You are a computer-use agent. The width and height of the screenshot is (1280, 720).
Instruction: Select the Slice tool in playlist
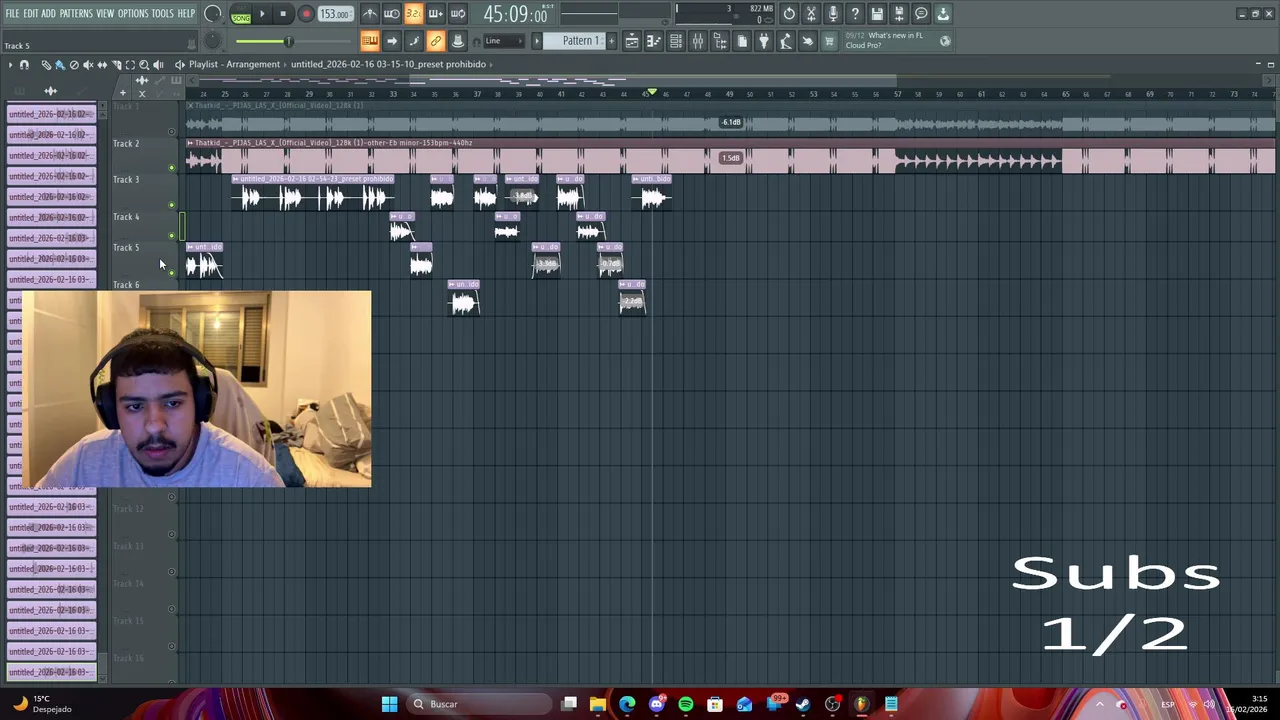pos(116,65)
